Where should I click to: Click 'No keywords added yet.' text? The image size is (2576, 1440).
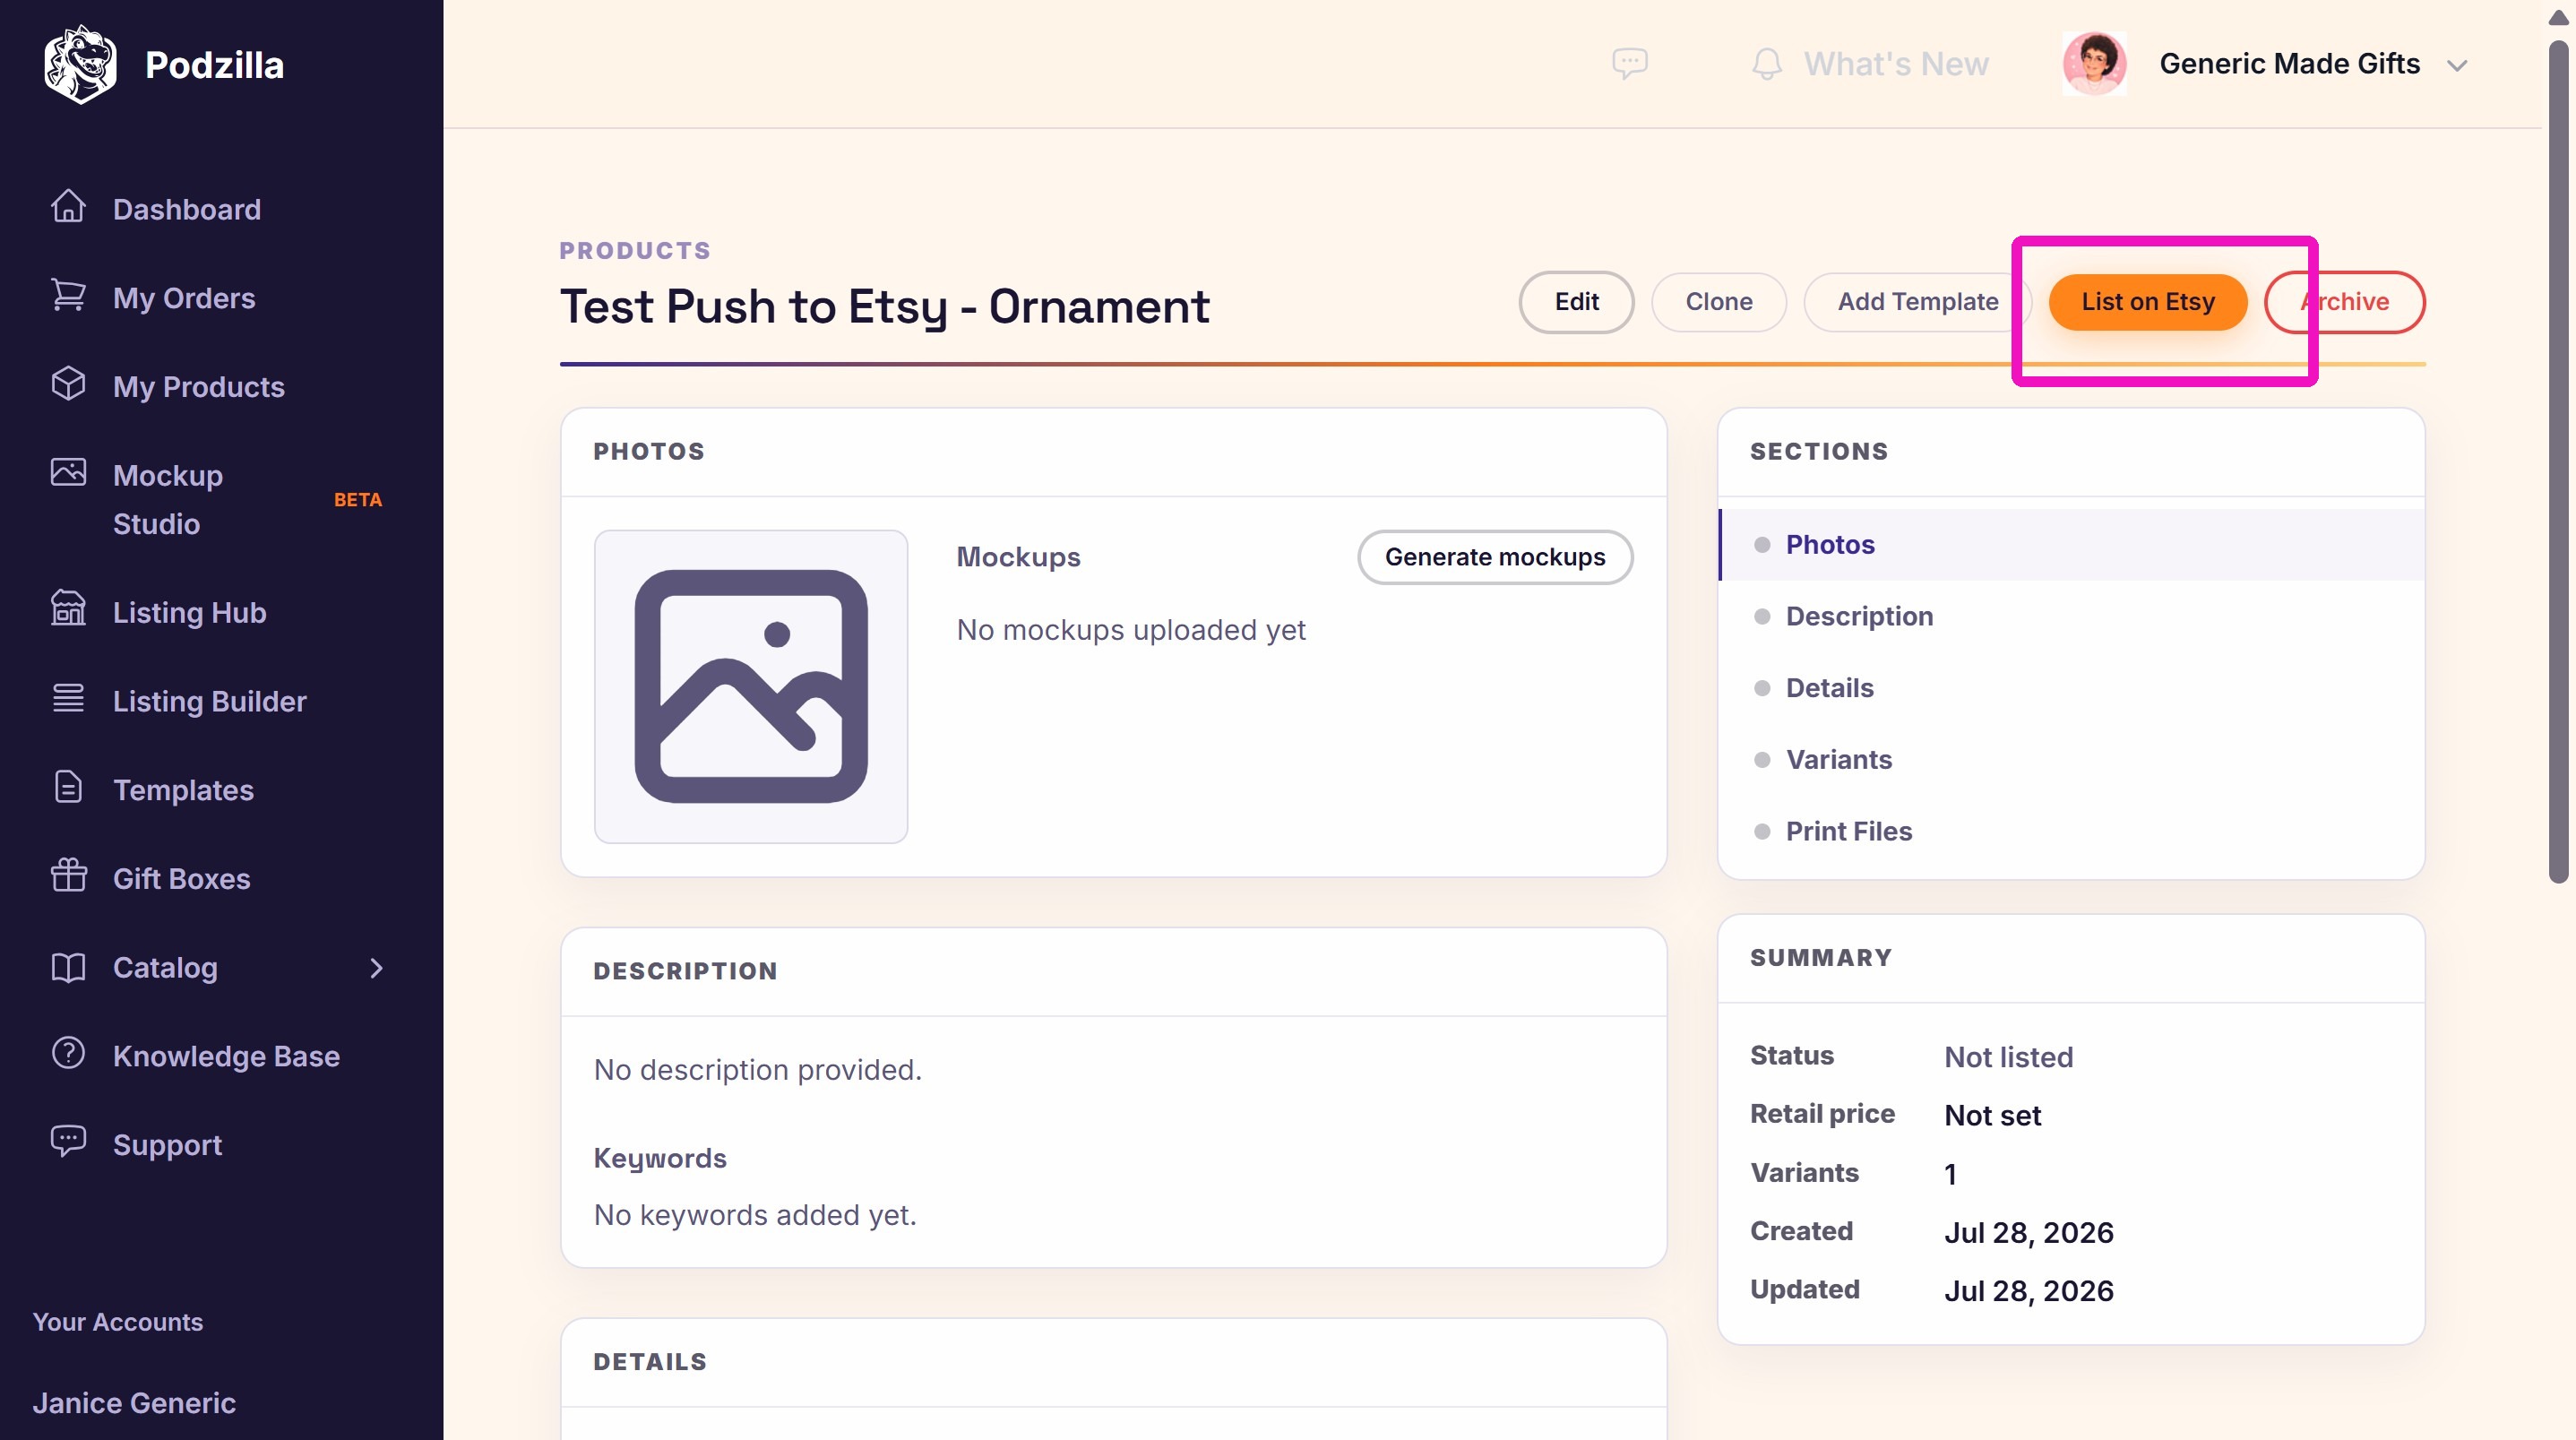755,1215
